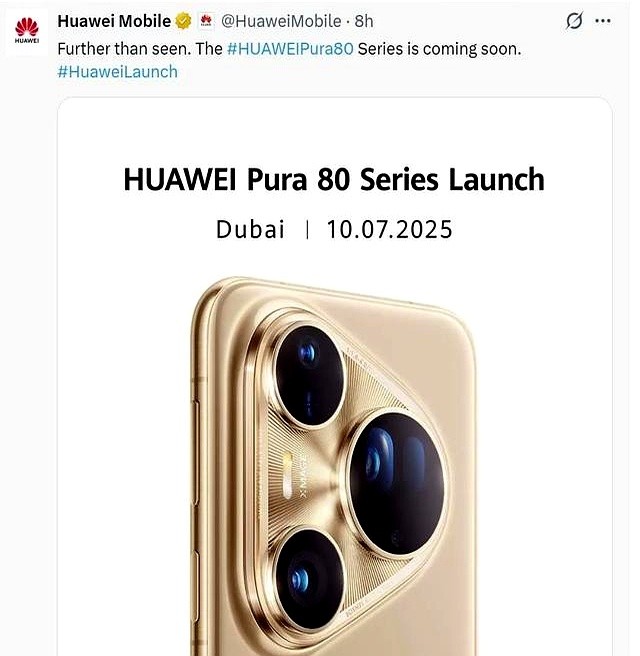Open the #HUAWEIPura80 hashtag
Screen dimensions: 640x656
click(290, 49)
